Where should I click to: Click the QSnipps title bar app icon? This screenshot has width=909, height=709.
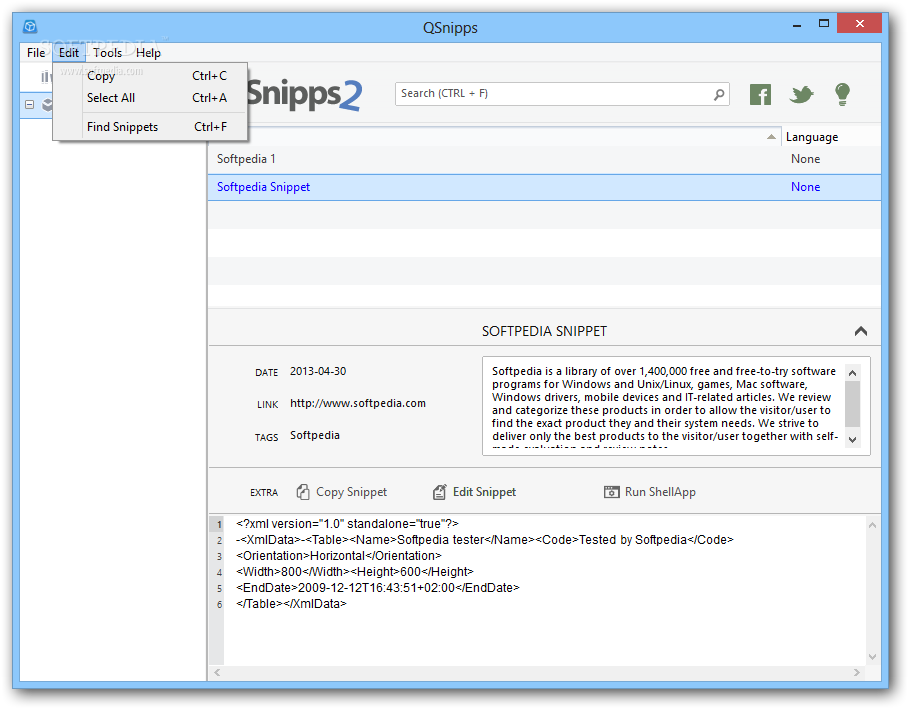pos(30,27)
